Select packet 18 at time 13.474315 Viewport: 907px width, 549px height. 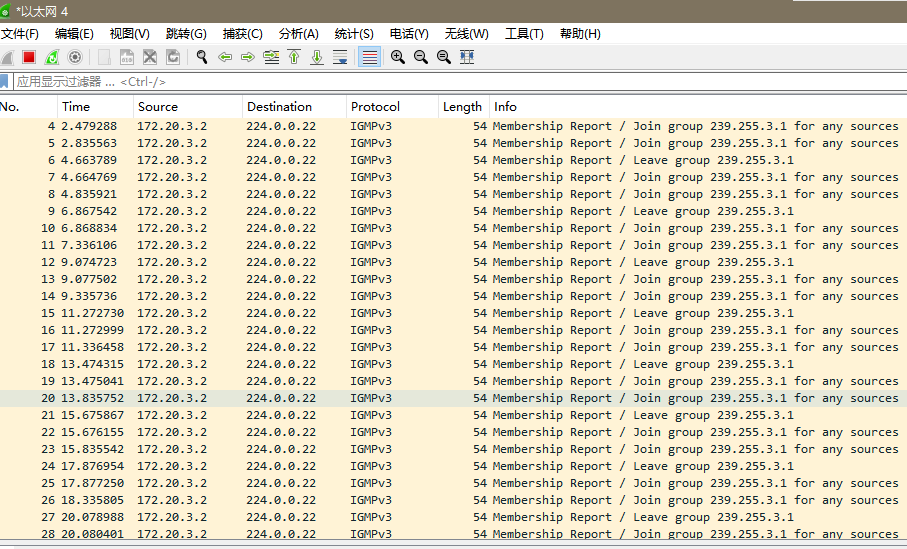[x=454, y=364]
